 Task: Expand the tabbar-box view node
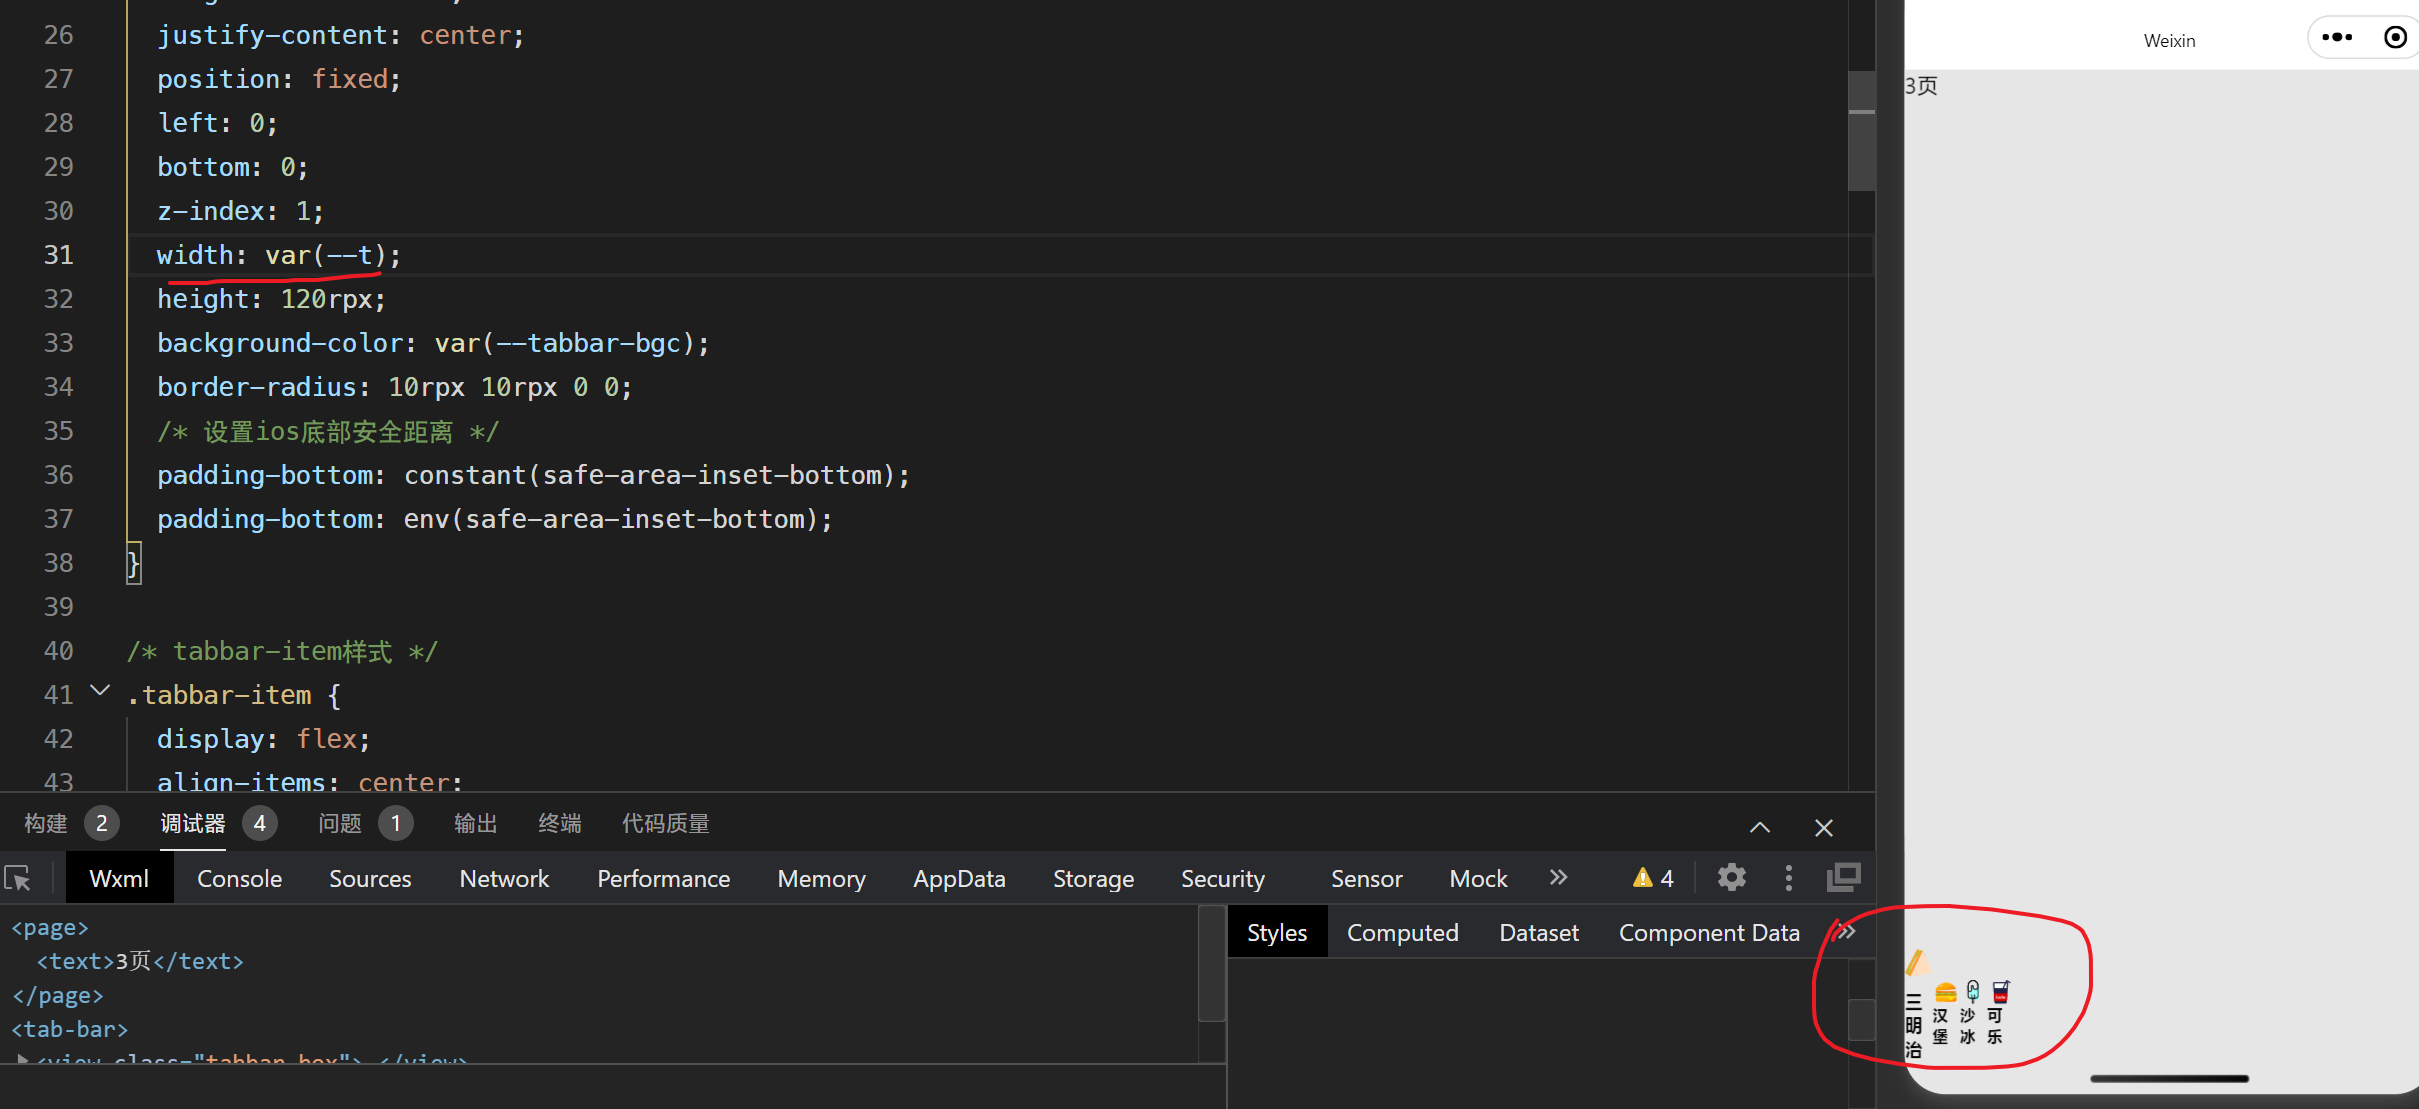coord(22,1058)
